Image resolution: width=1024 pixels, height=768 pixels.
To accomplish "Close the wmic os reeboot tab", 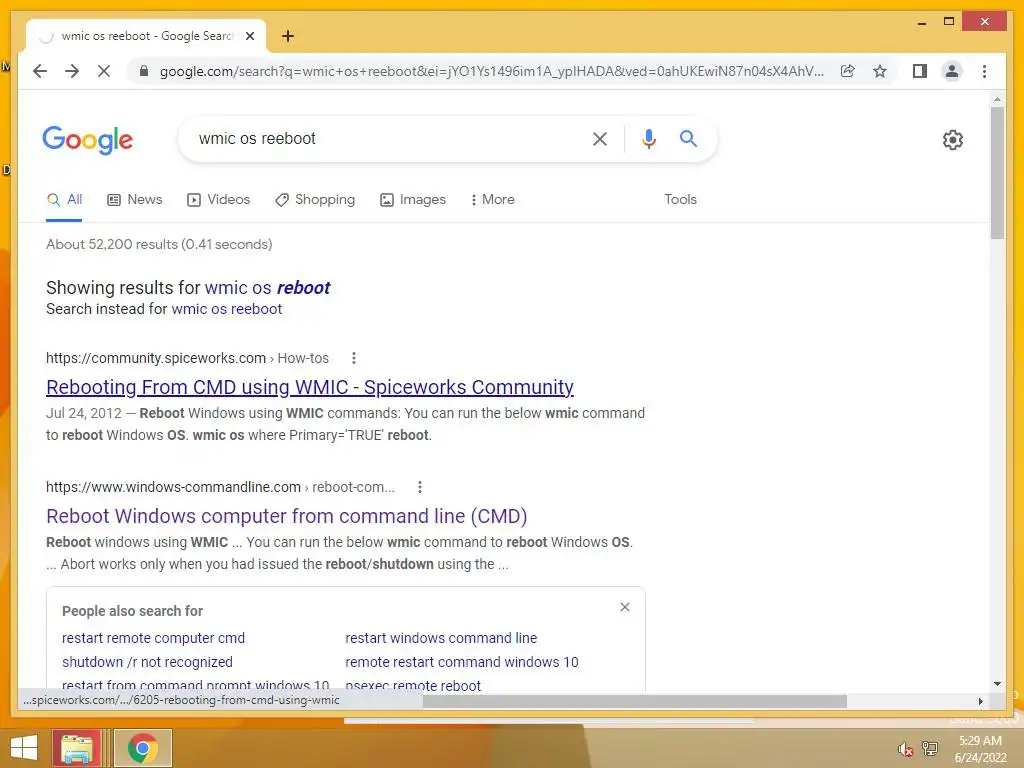I will [249, 36].
